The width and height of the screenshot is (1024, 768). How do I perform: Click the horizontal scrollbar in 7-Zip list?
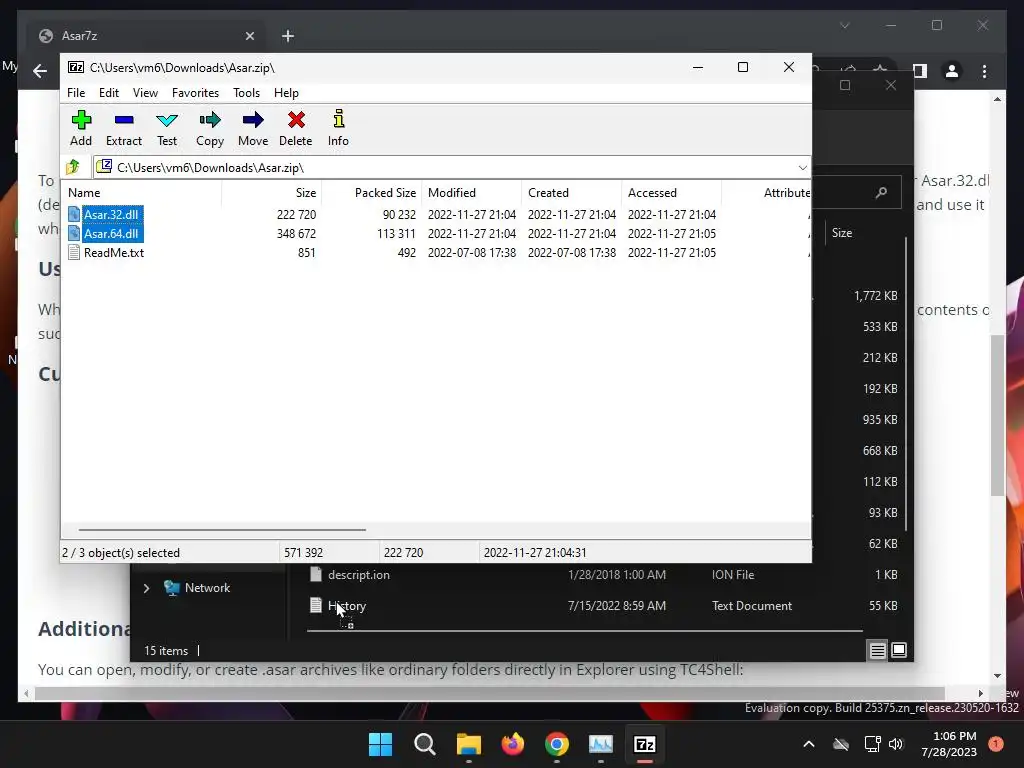(x=222, y=530)
